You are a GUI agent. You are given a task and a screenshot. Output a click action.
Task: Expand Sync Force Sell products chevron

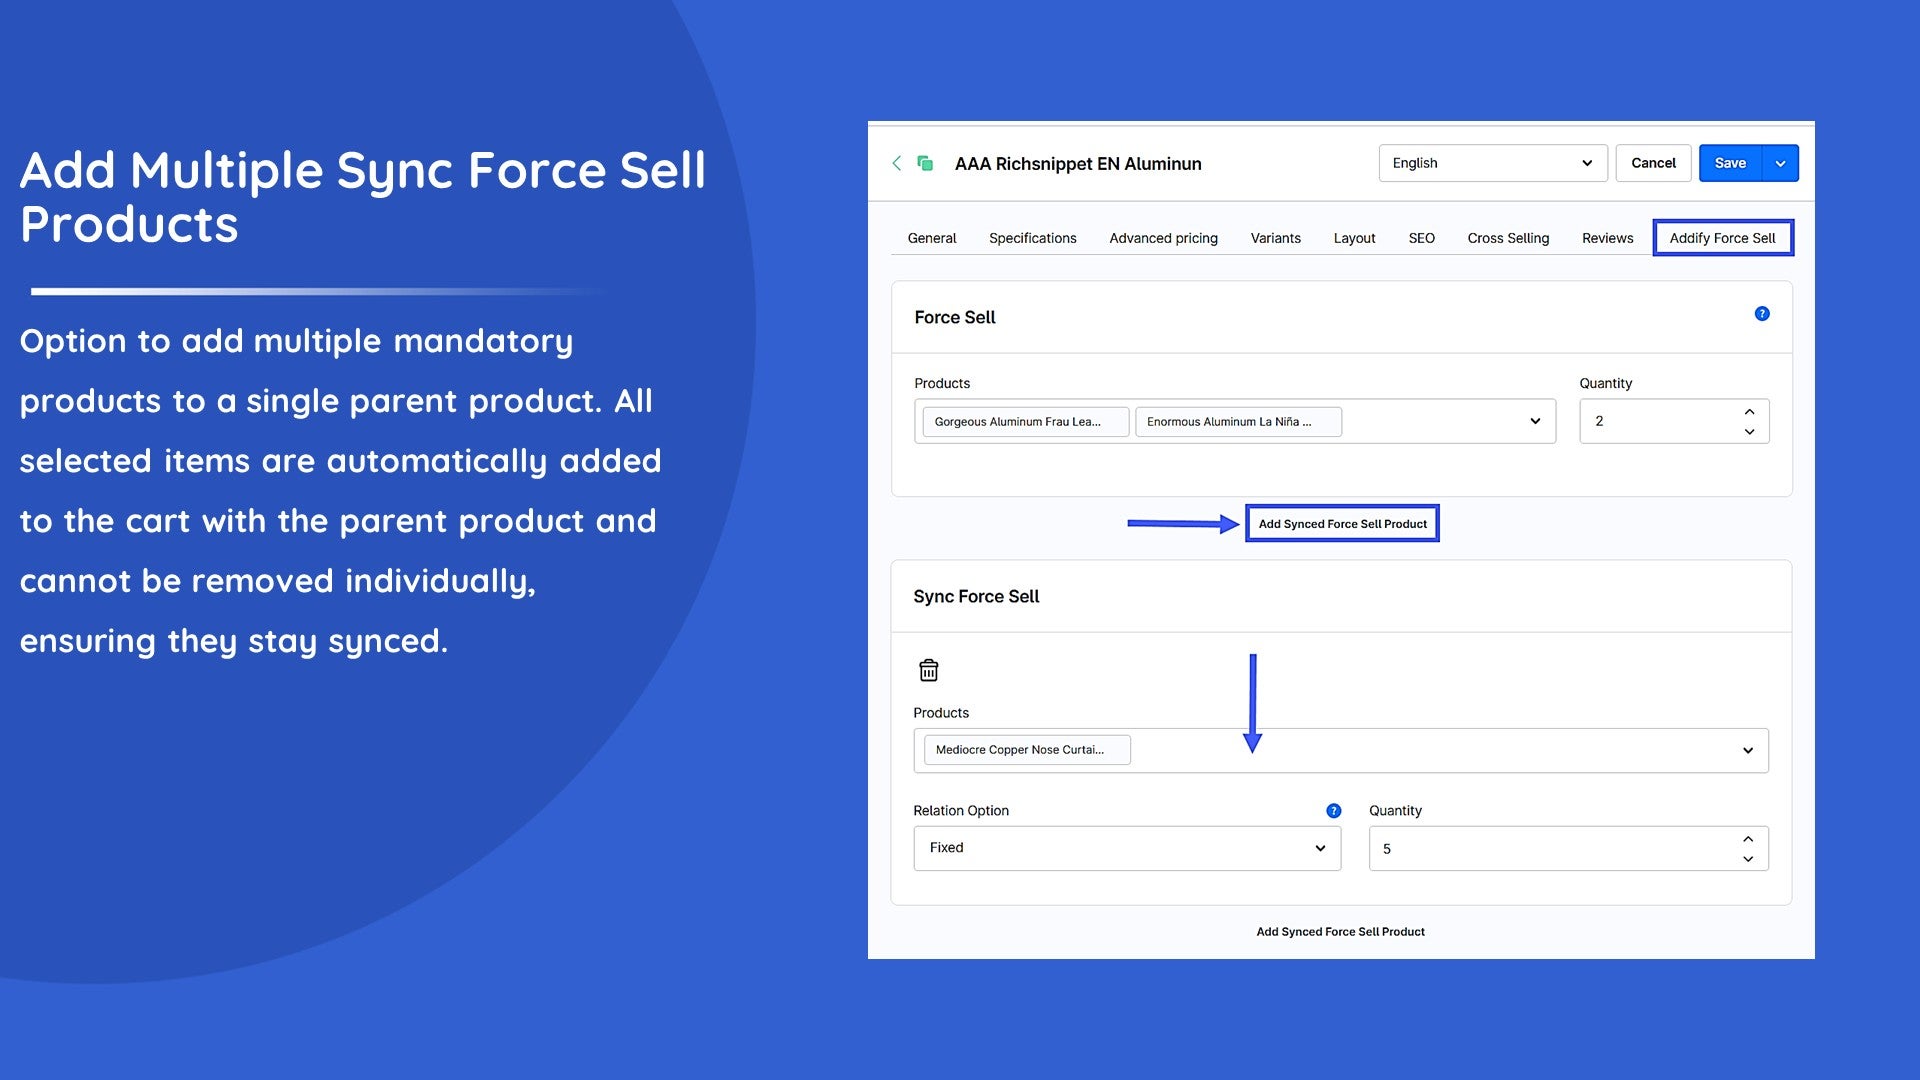click(x=1747, y=751)
